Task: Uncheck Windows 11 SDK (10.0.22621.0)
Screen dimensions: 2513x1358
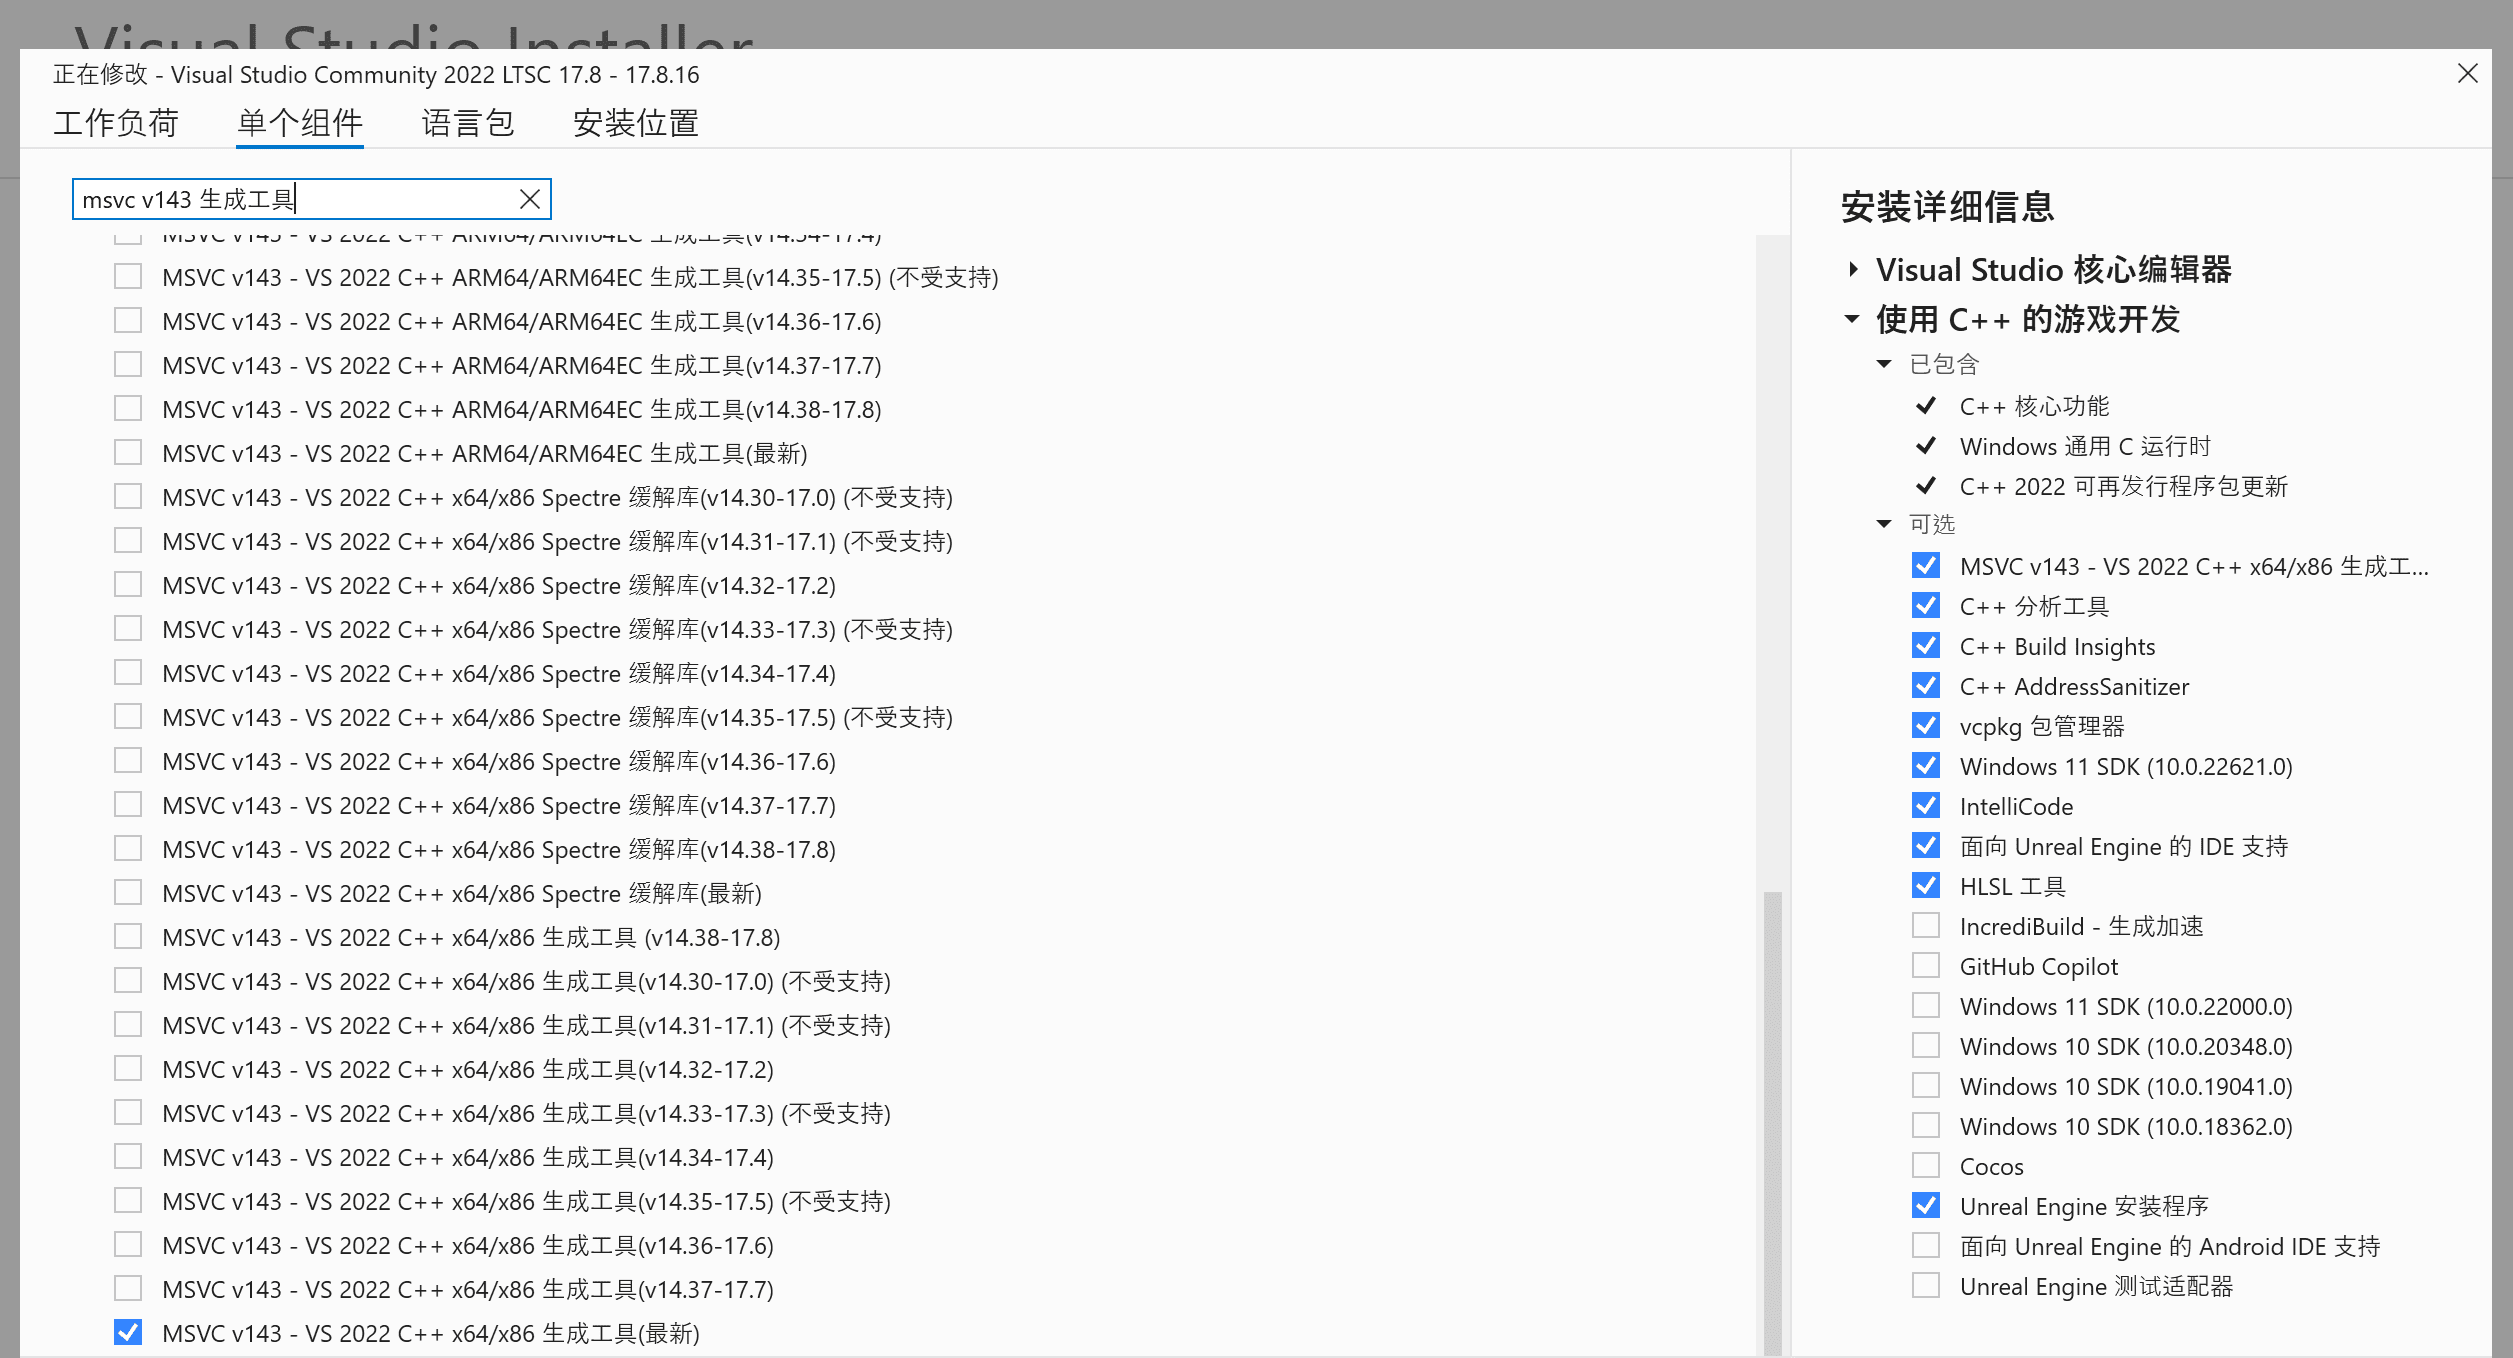Action: pos(1925,765)
